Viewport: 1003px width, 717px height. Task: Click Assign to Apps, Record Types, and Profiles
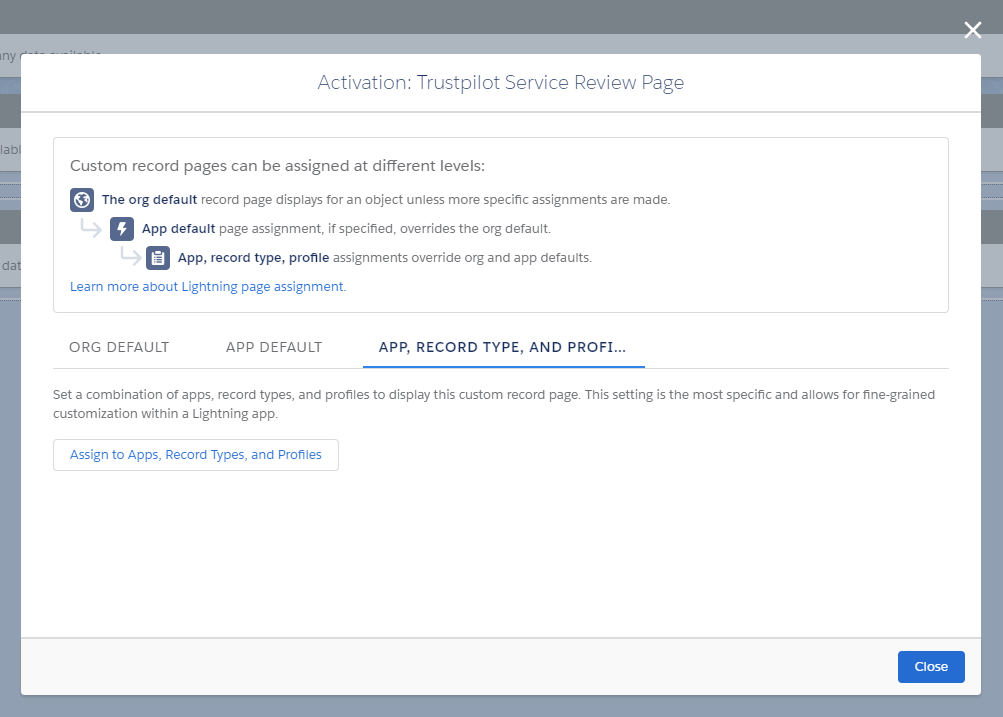pos(195,454)
